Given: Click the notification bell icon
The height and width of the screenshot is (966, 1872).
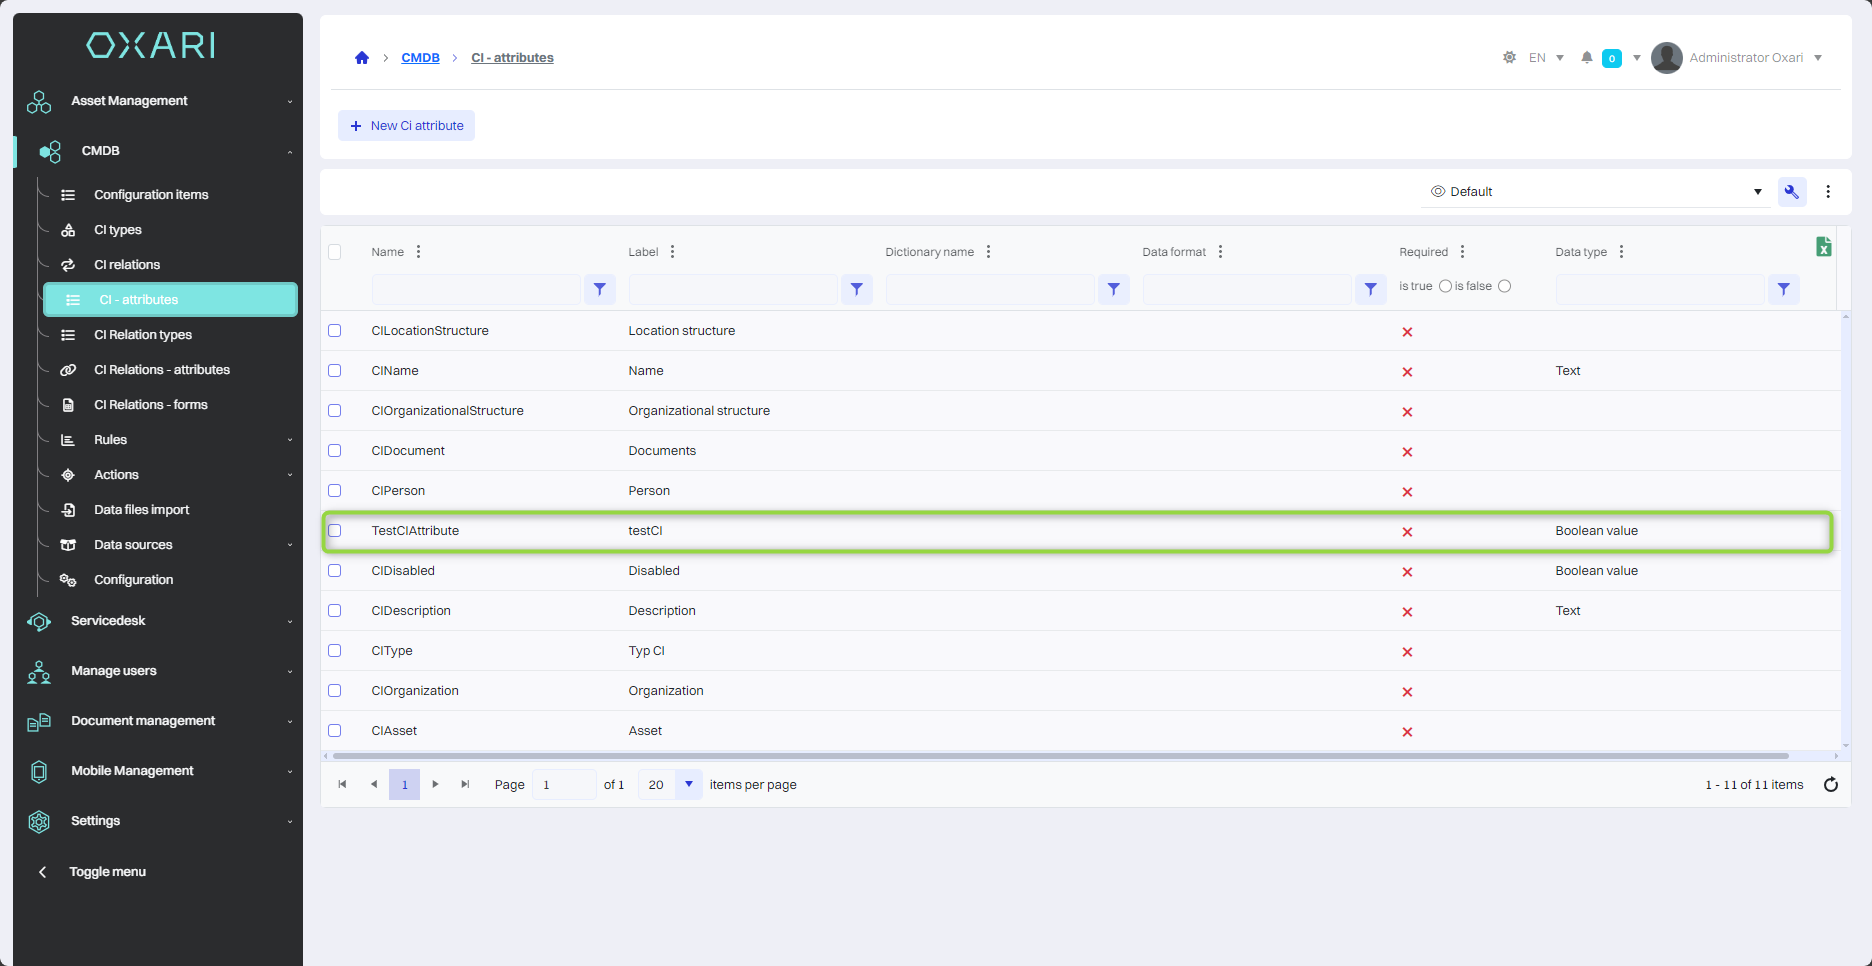Looking at the screenshot, I should (x=1586, y=58).
